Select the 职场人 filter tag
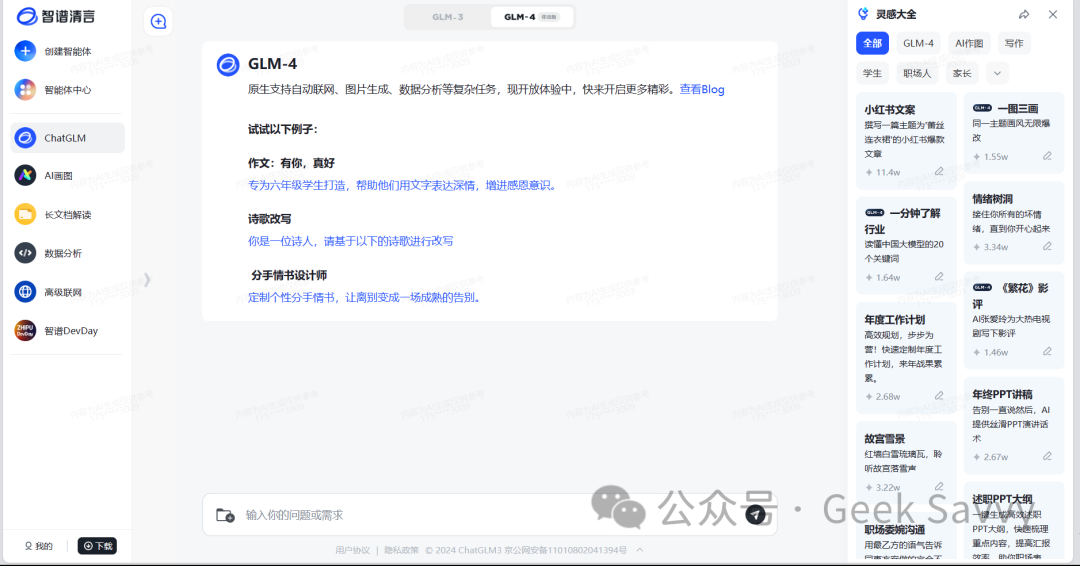1080x566 pixels. point(917,73)
